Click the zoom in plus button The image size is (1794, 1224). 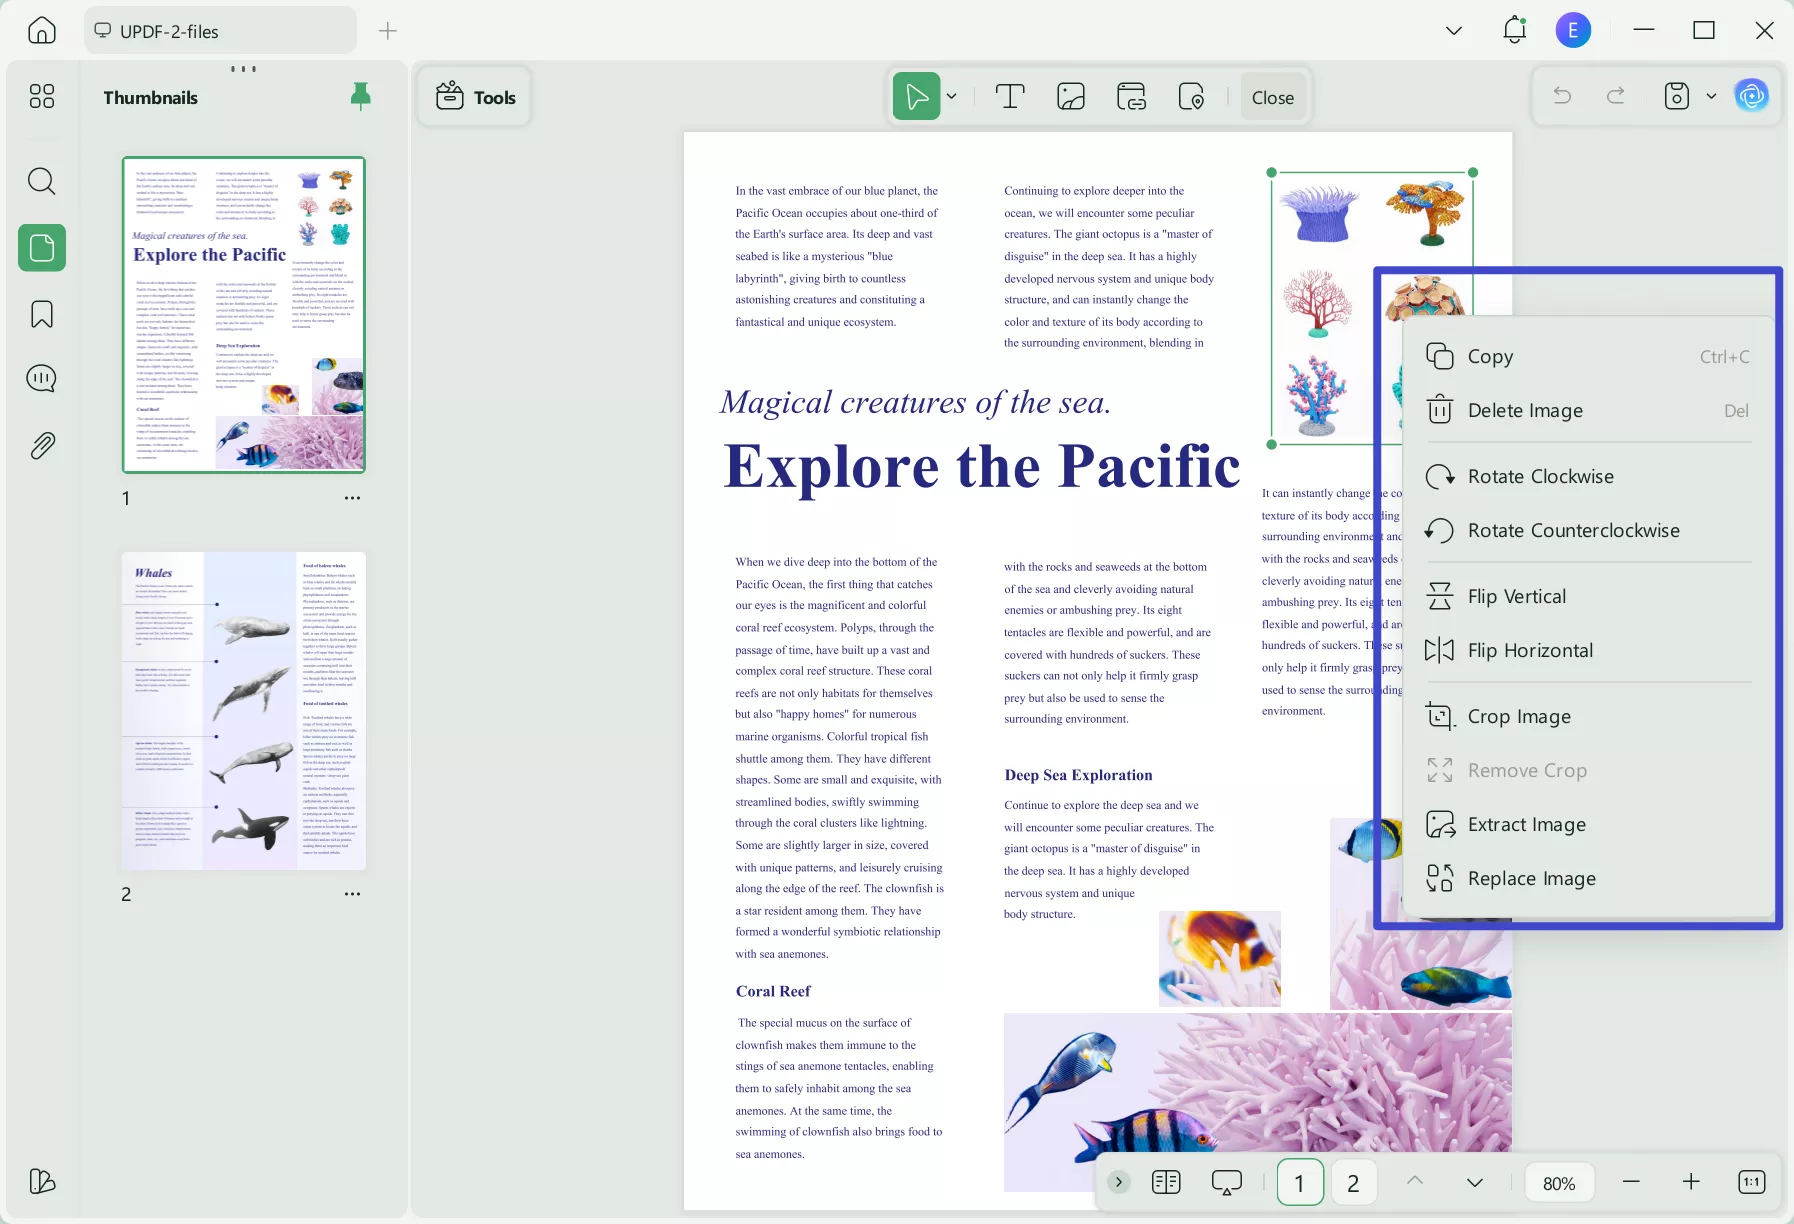(1691, 1182)
